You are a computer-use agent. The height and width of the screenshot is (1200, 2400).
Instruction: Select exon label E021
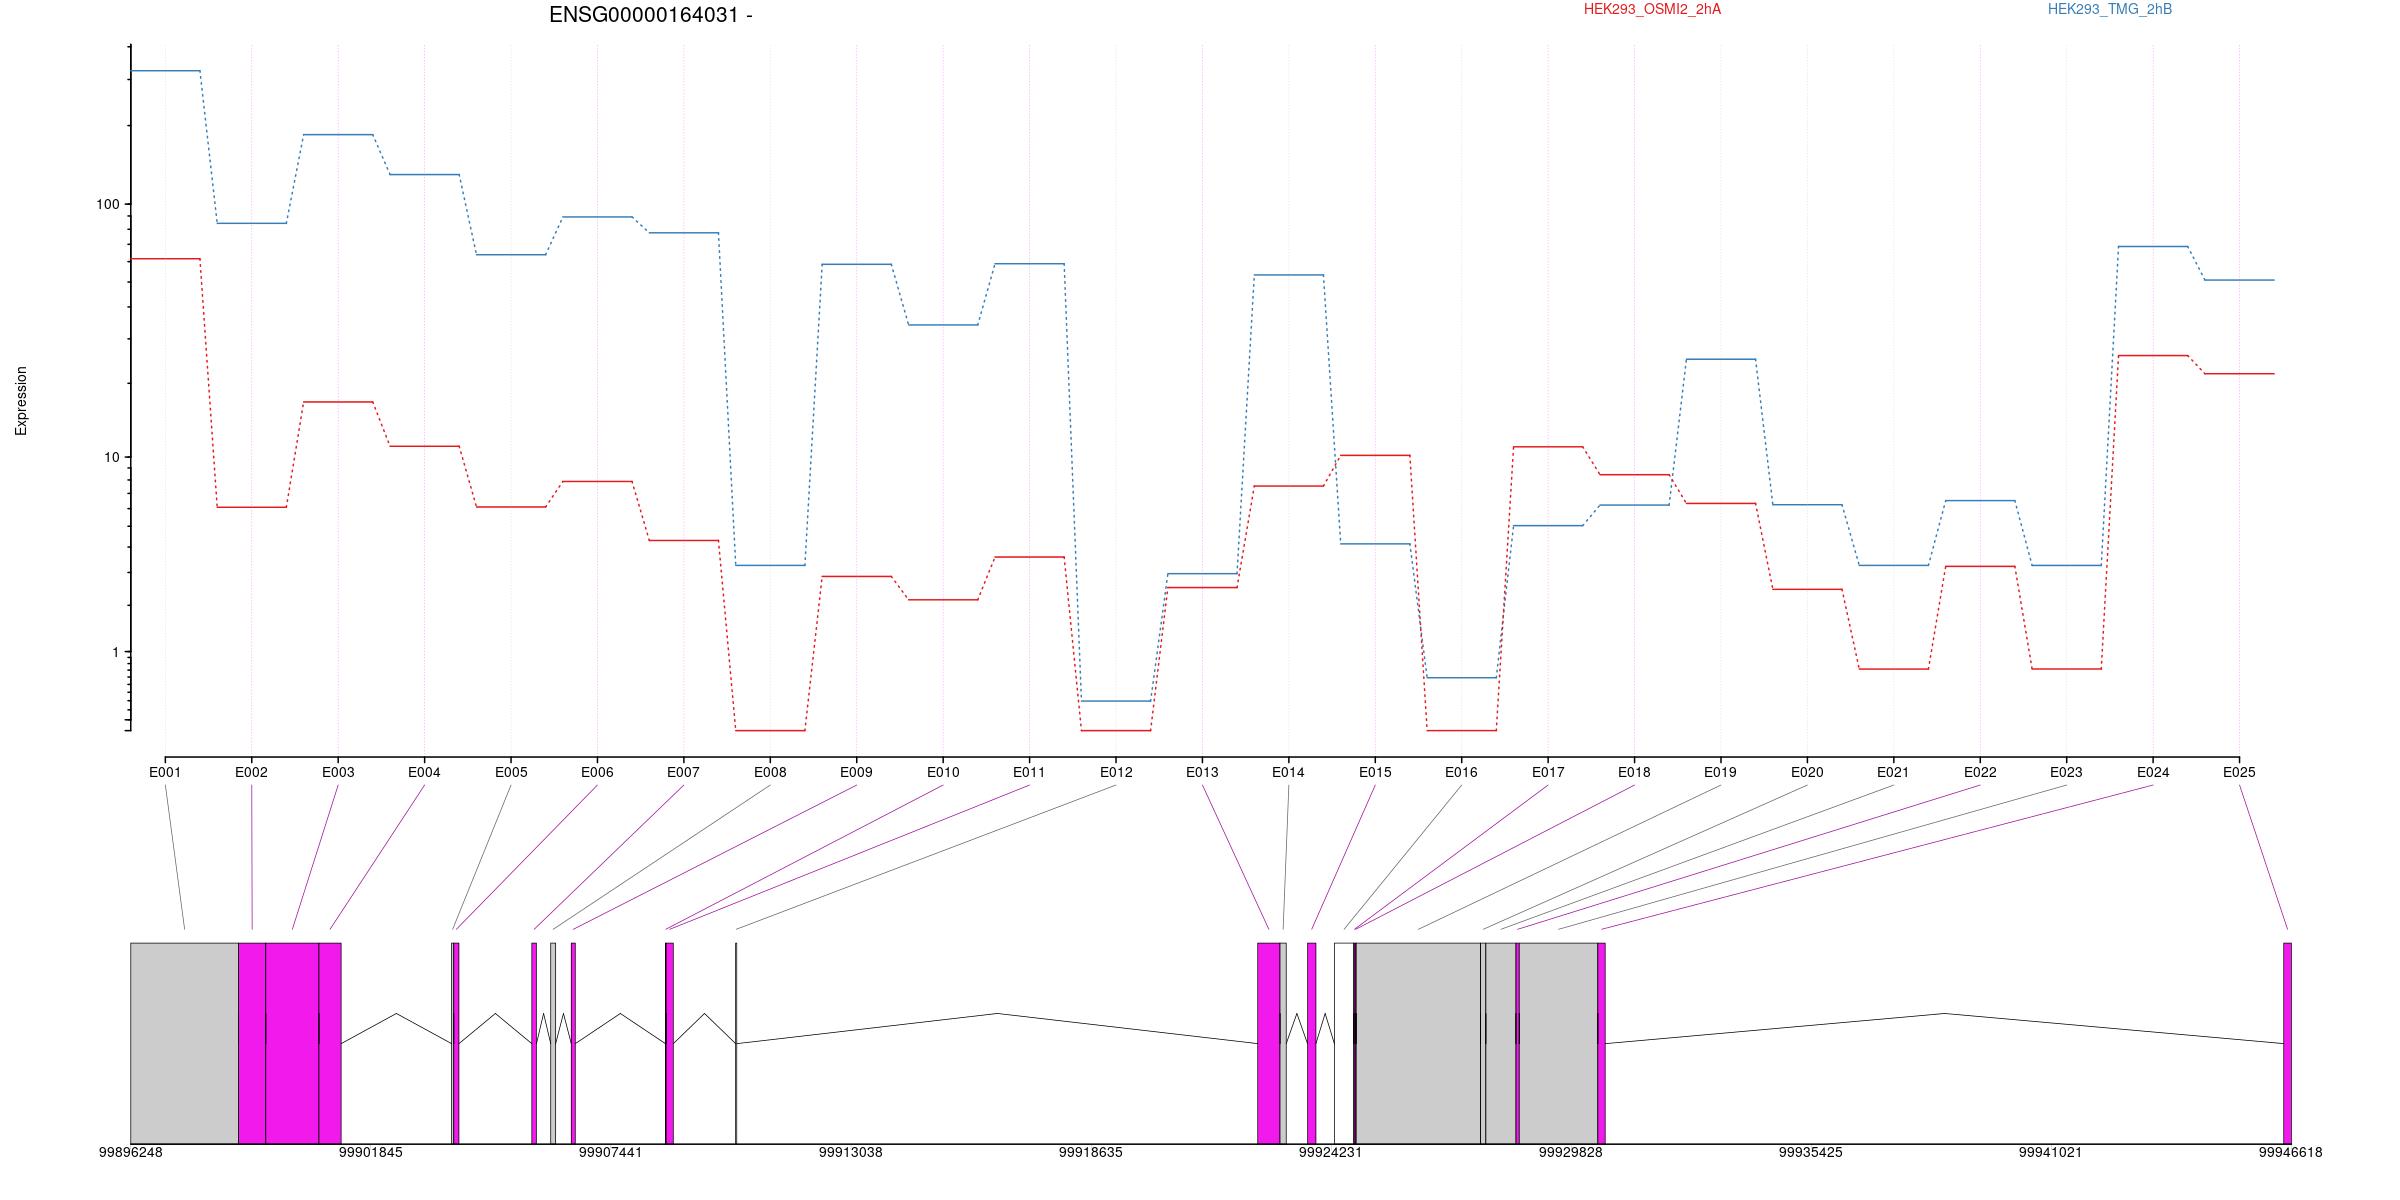coord(1893,772)
